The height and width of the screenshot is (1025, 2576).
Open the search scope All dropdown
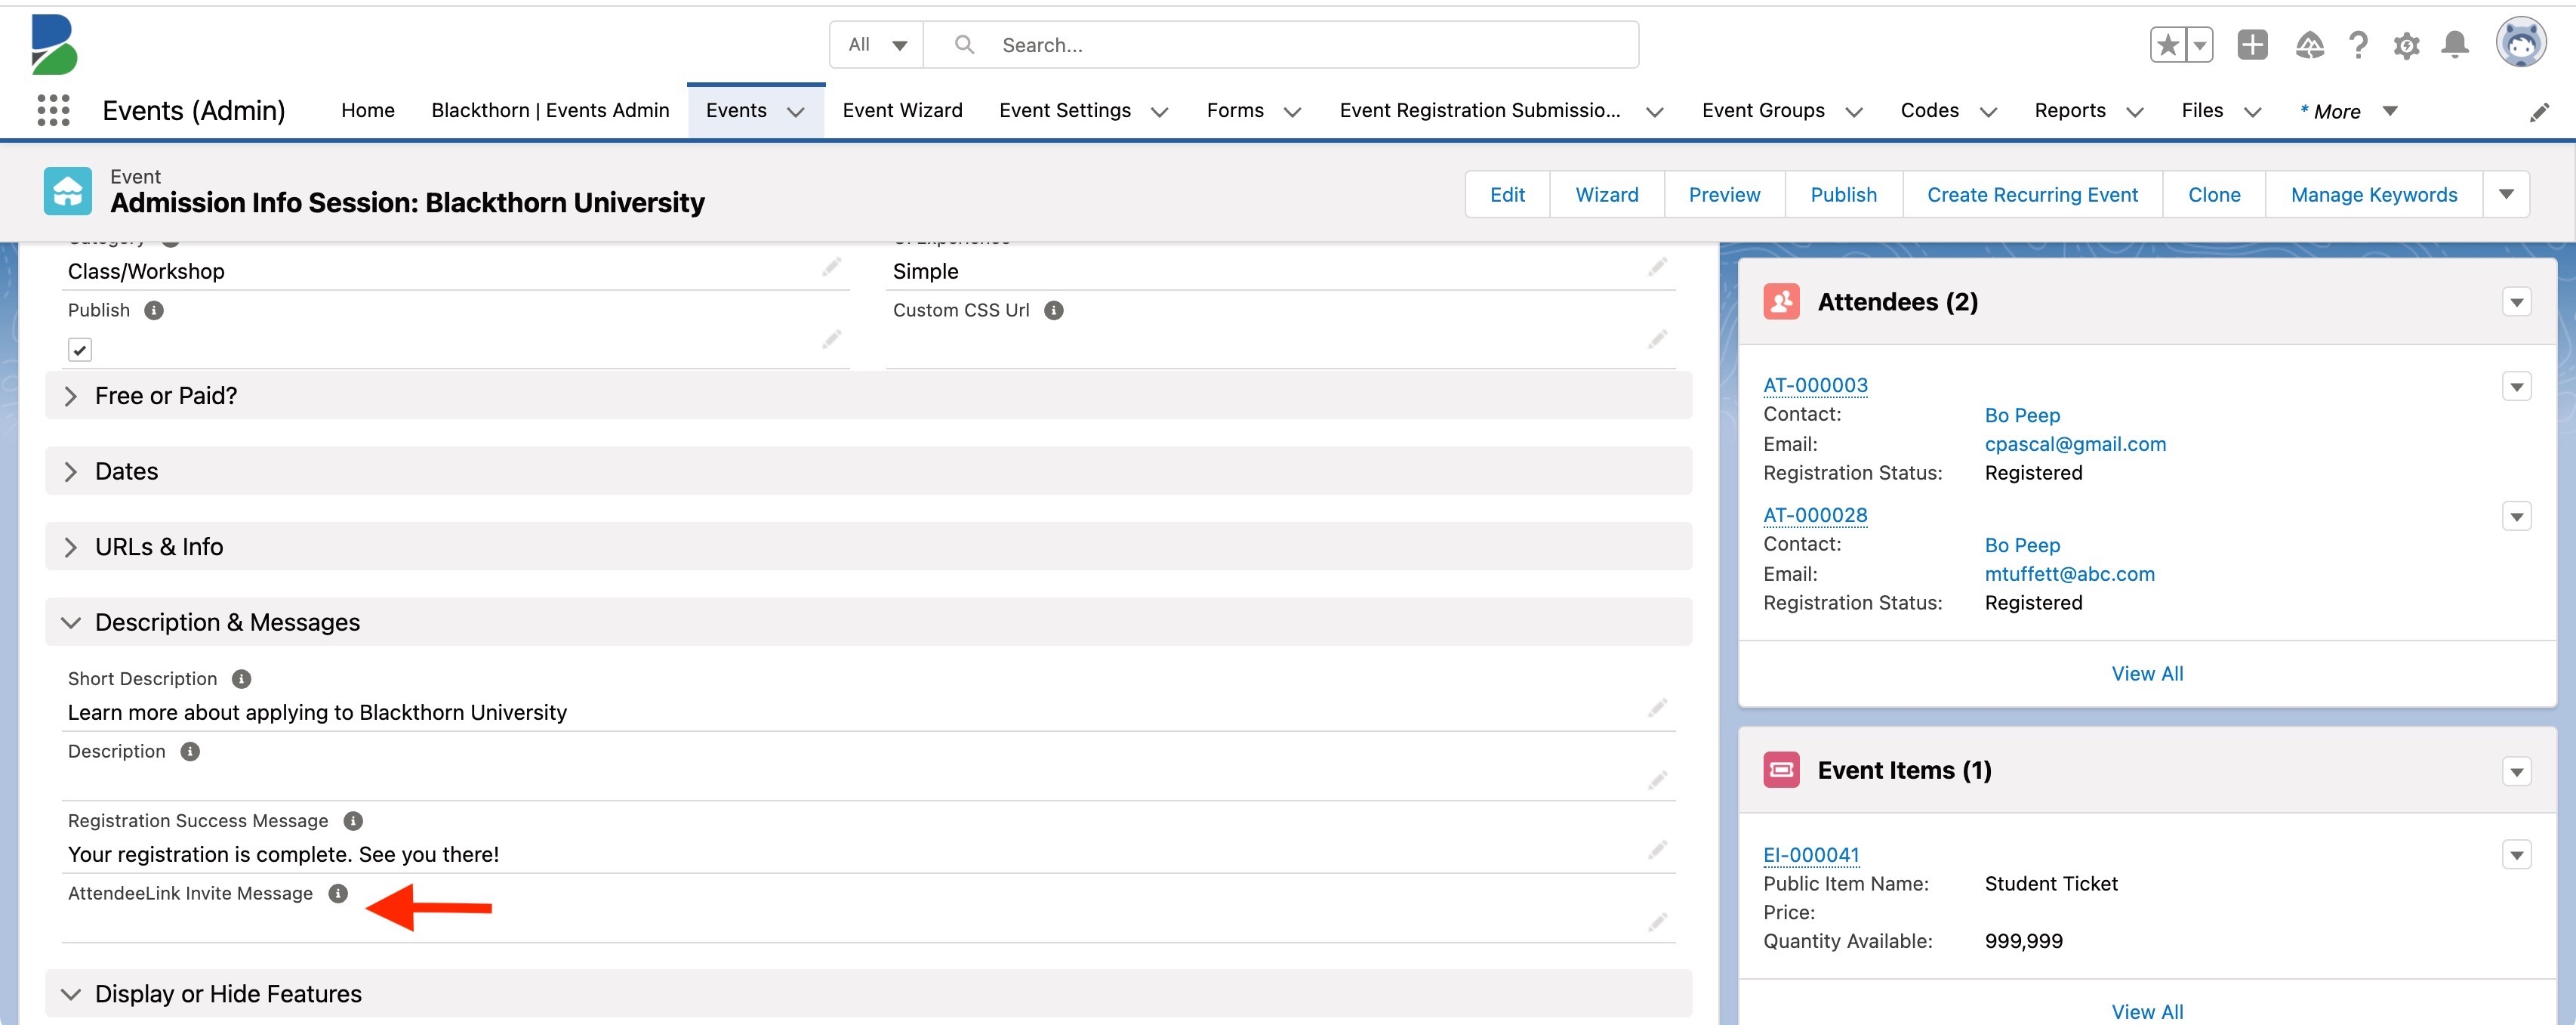pyautogui.click(x=876, y=45)
